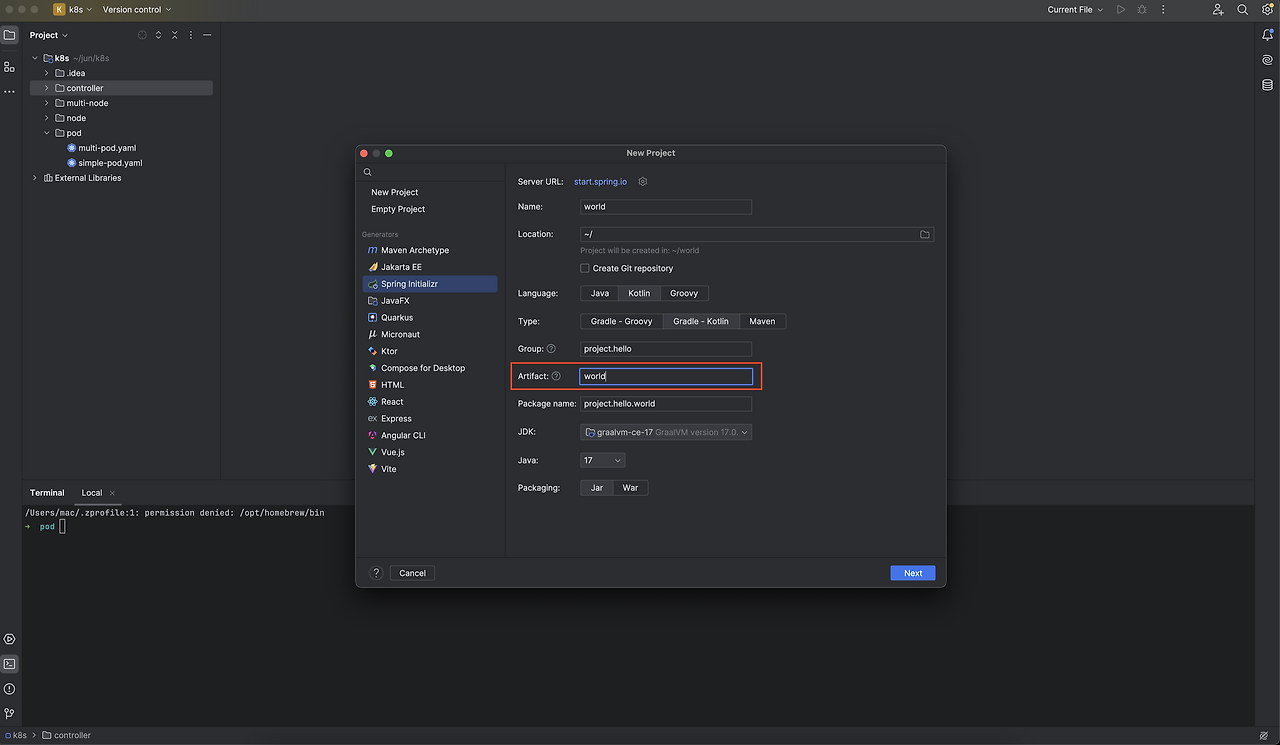Hide the Project panel with minimize icon
Screen dimensions: 1280x745
[207, 35]
